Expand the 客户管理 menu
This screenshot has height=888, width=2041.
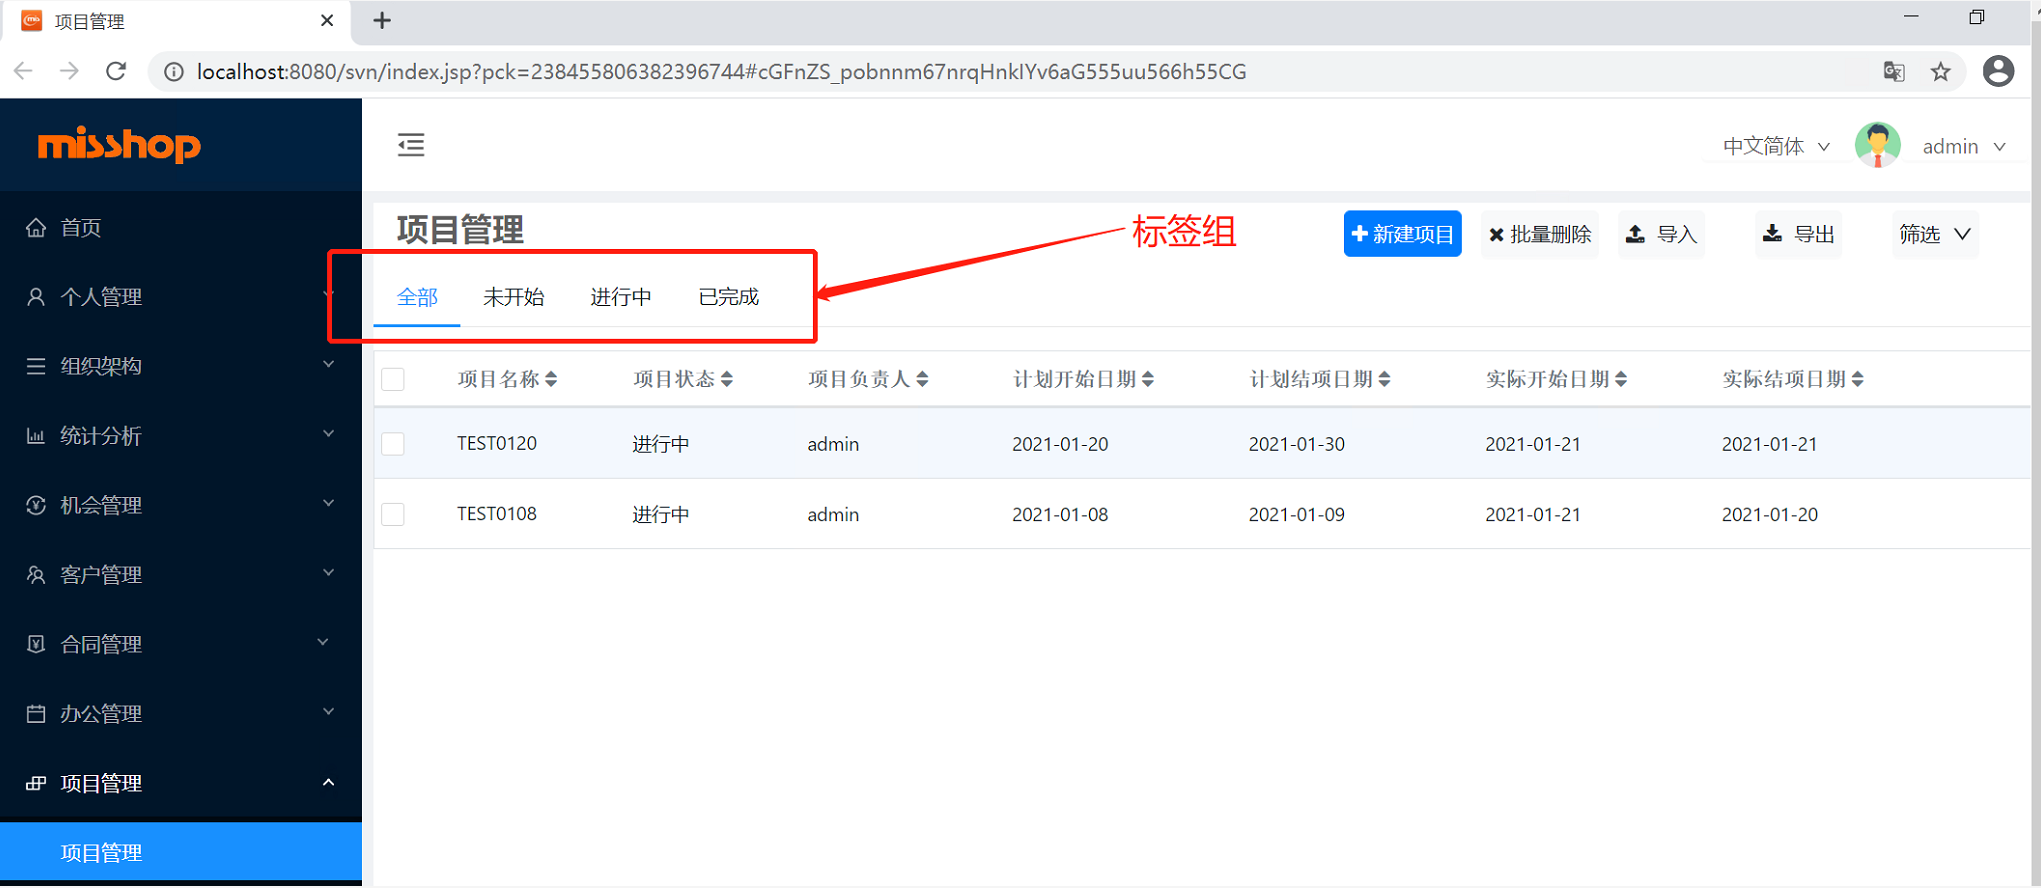click(x=328, y=573)
